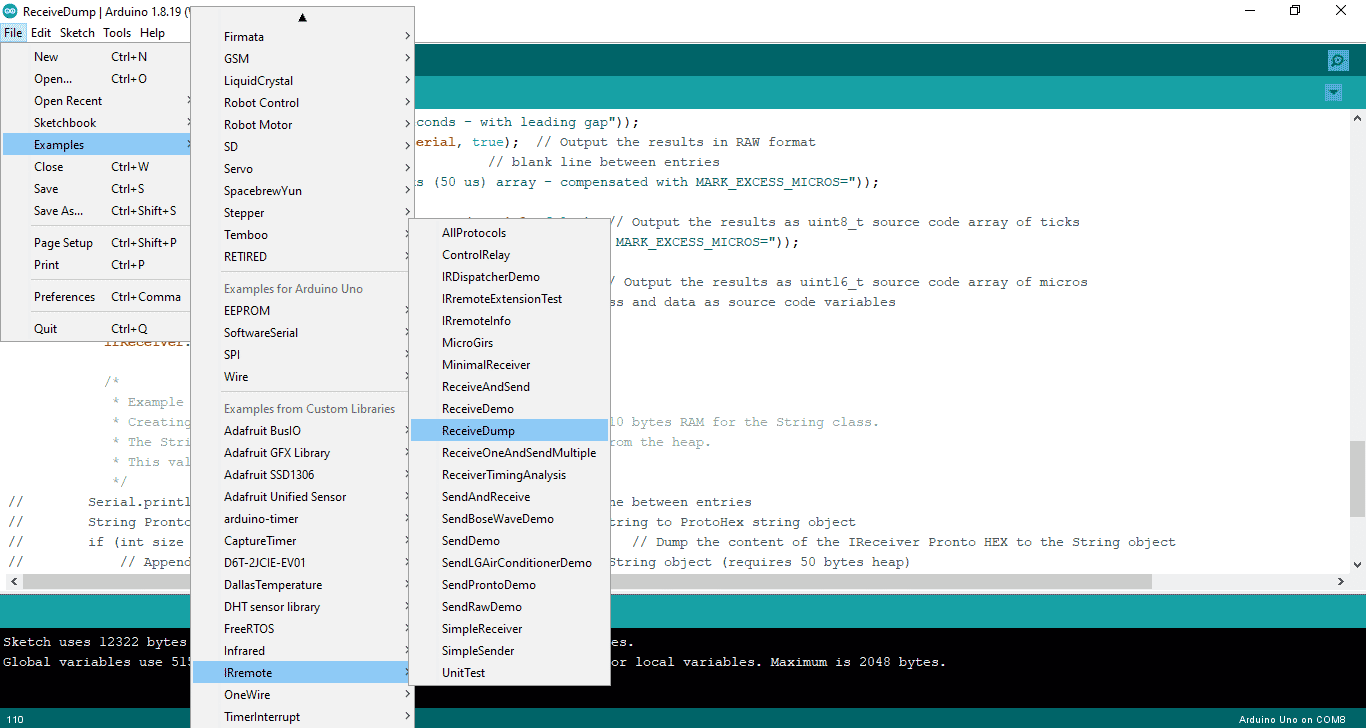Open the IRDispatcherDemo example
This screenshot has height=728, width=1366.
click(510, 277)
